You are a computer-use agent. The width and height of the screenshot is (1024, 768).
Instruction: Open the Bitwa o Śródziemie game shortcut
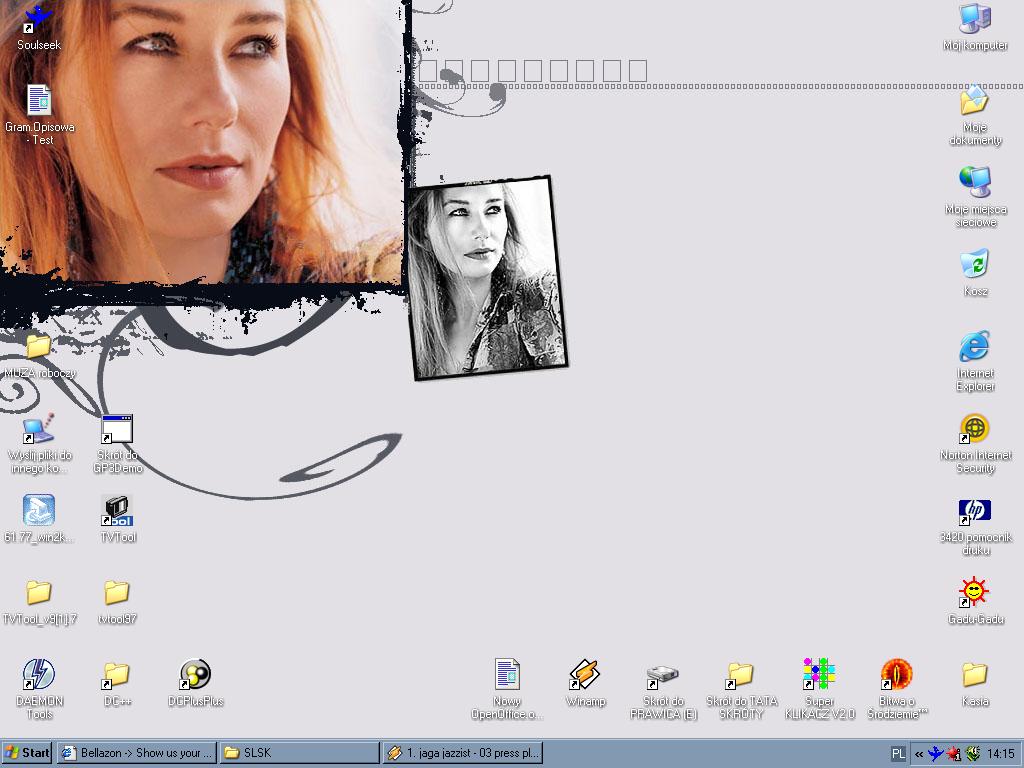click(x=897, y=675)
